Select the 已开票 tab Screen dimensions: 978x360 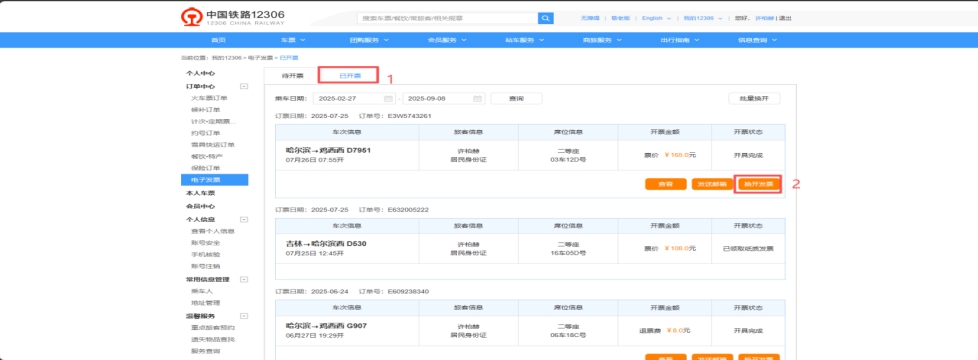click(349, 75)
